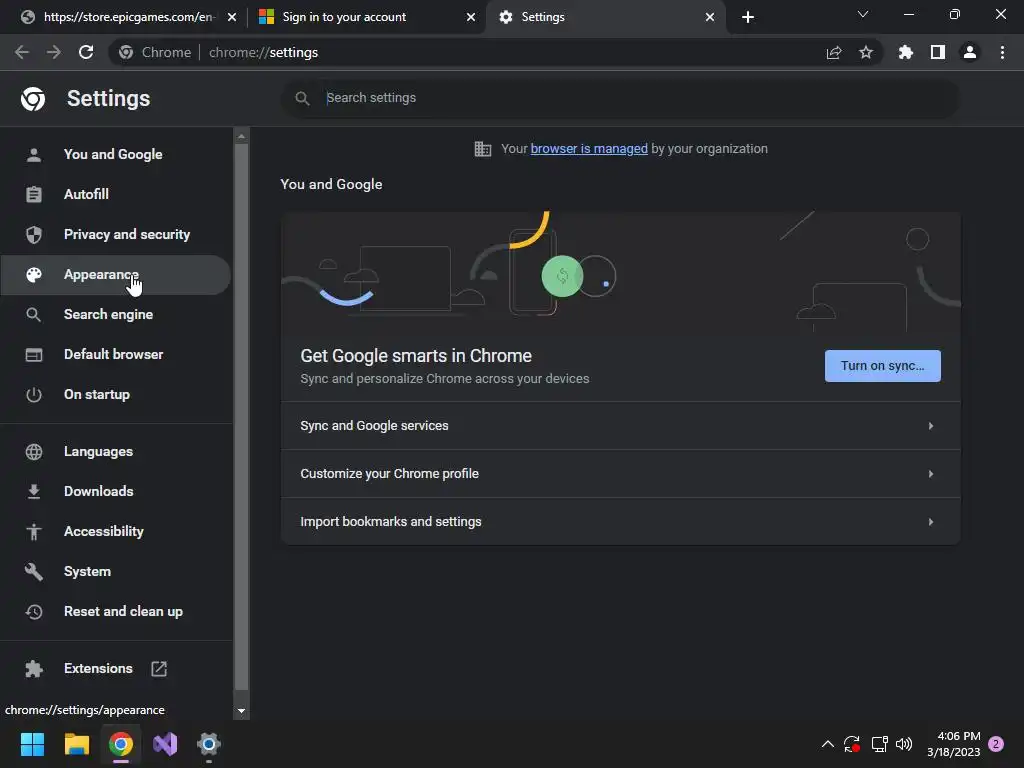The width and height of the screenshot is (1024, 768).
Task: Close the Sign in to your account tab
Action: coord(471,17)
